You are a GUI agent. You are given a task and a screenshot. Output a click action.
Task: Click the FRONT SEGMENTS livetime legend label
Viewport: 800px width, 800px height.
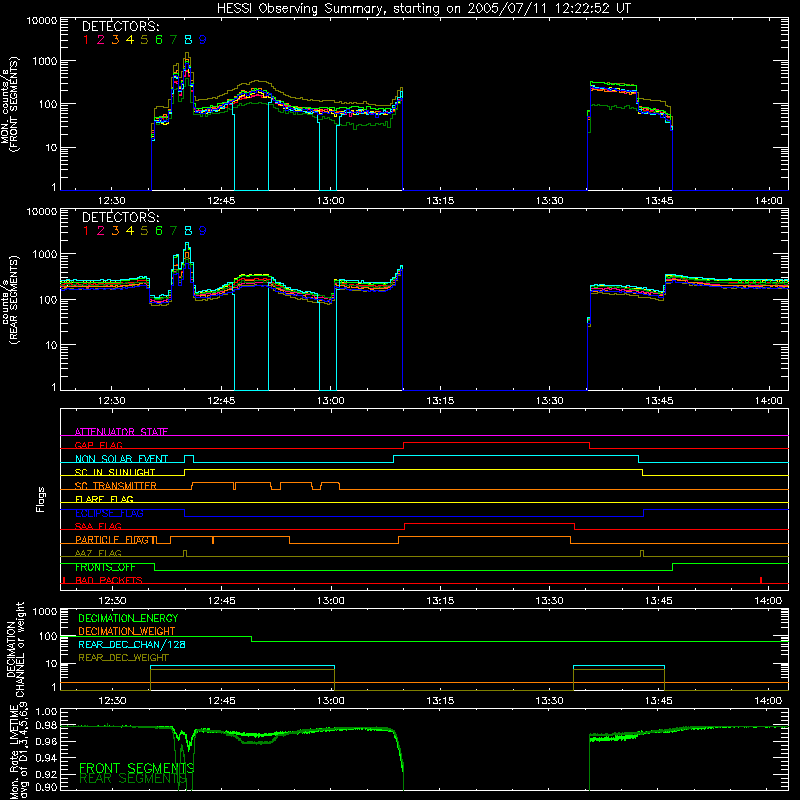click(x=136, y=768)
